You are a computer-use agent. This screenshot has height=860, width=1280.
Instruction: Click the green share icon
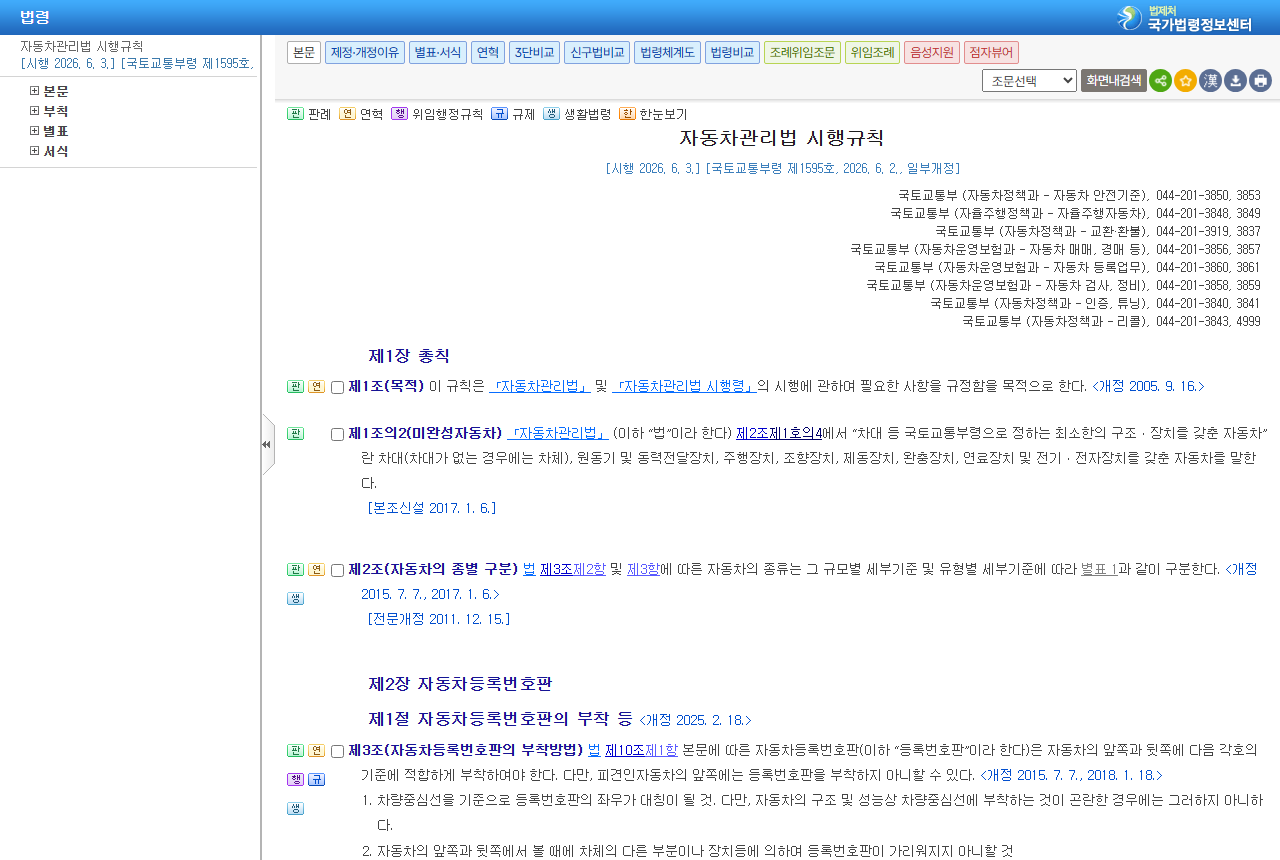(1160, 81)
